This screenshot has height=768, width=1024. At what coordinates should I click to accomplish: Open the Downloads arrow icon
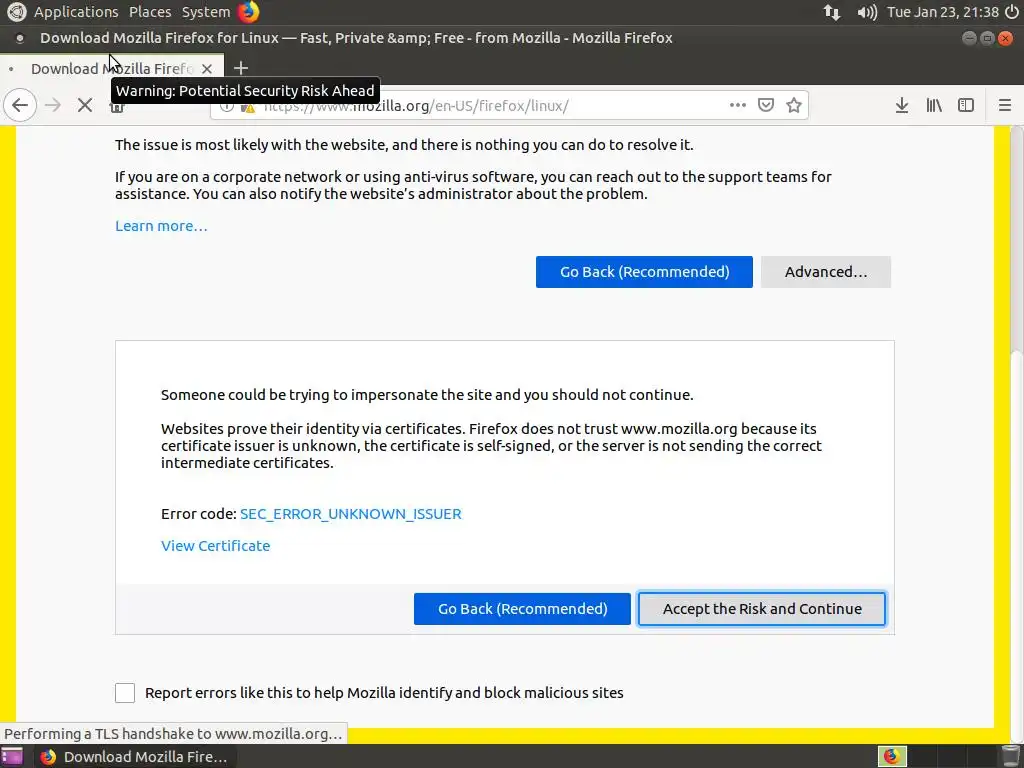[902, 105]
